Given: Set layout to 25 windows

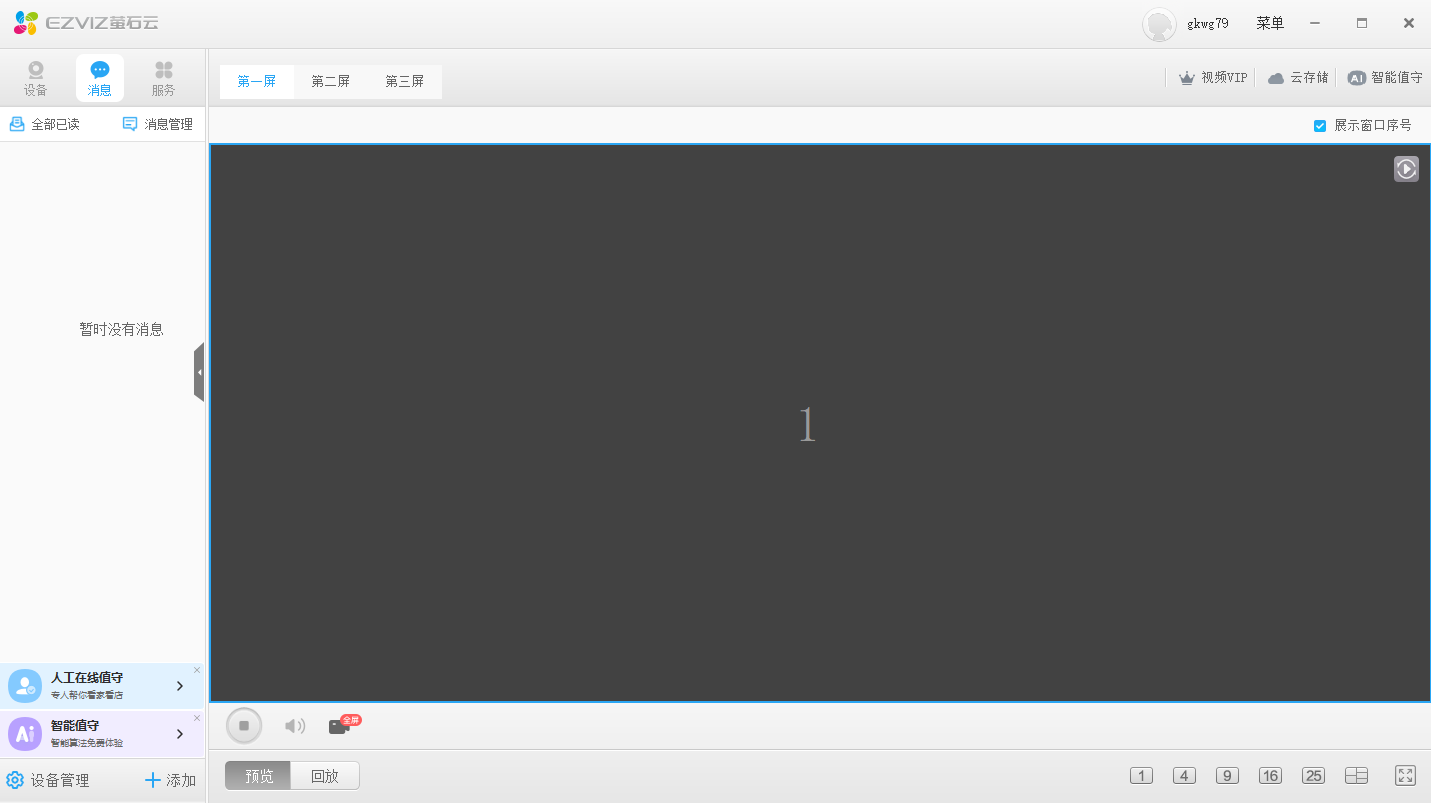Looking at the screenshot, I should (1313, 776).
